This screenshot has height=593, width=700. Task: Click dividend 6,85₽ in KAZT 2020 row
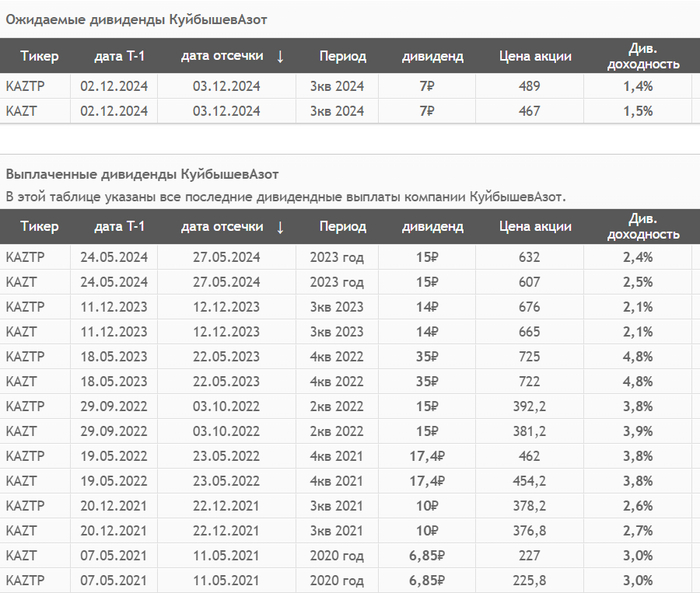click(x=427, y=555)
